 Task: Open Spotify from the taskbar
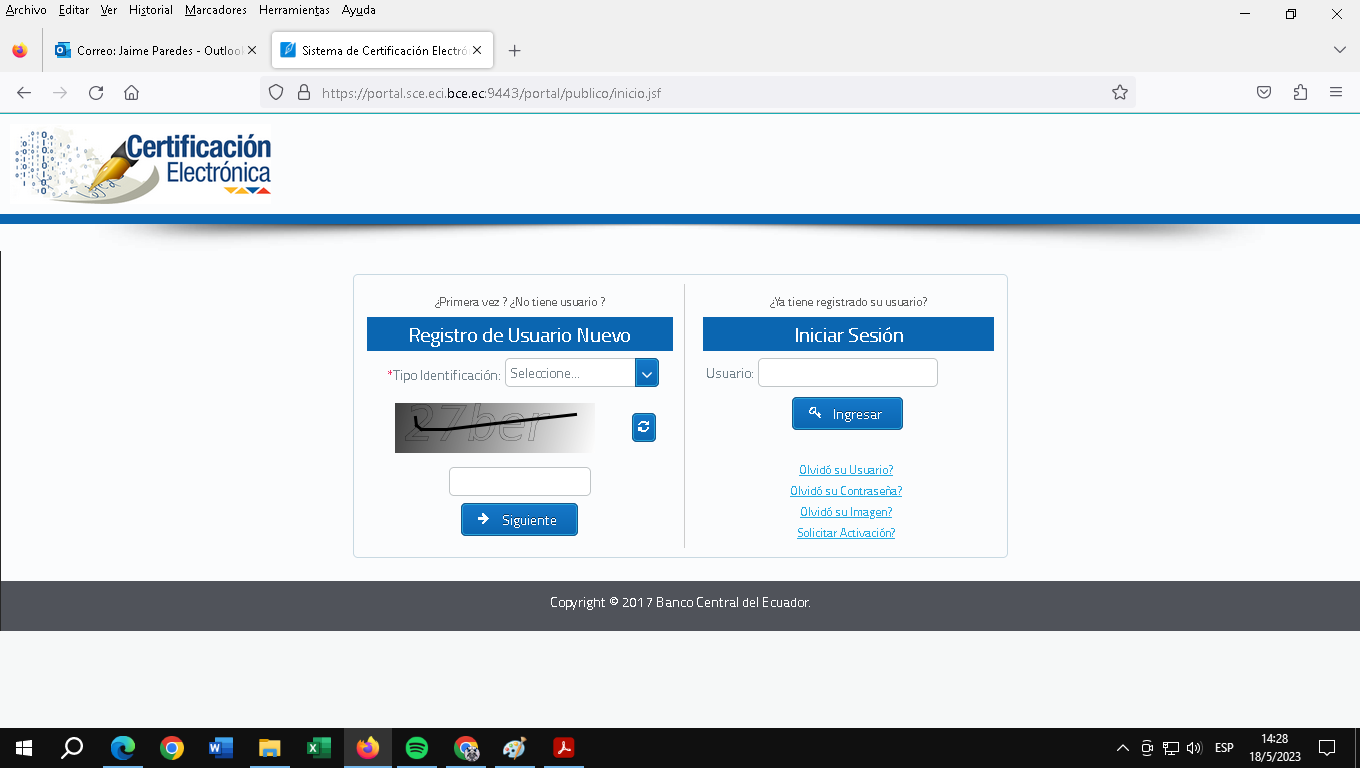point(417,748)
